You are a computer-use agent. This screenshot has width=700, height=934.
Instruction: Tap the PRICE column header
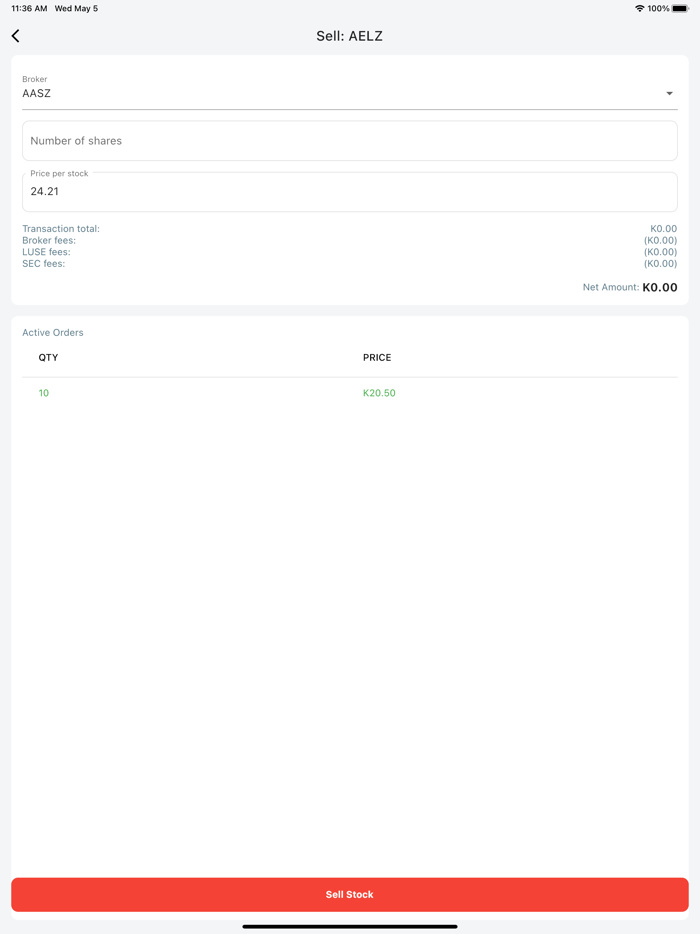click(x=377, y=357)
